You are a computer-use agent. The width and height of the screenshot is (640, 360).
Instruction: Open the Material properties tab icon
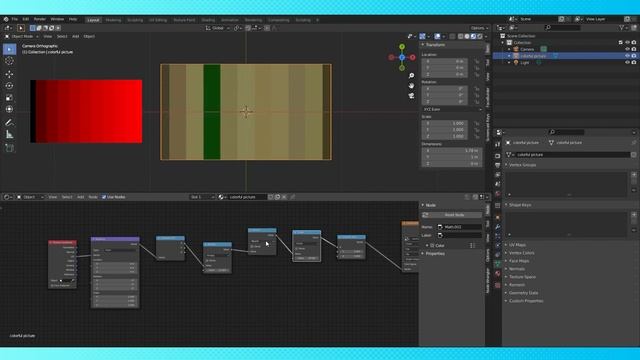(x=498, y=273)
